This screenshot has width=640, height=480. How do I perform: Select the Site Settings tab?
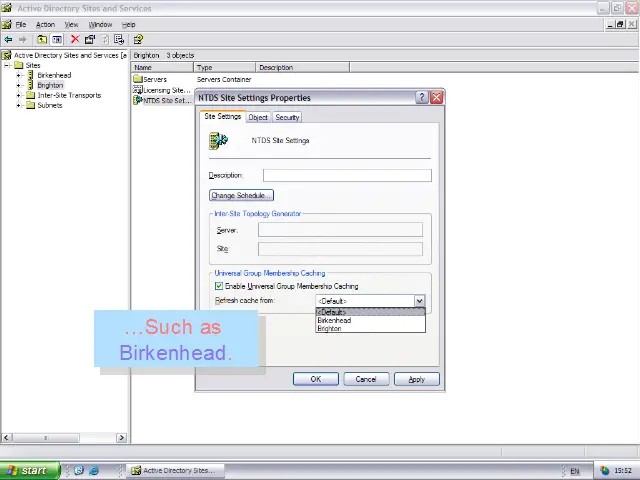pyautogui.click(x=222, y=116)
